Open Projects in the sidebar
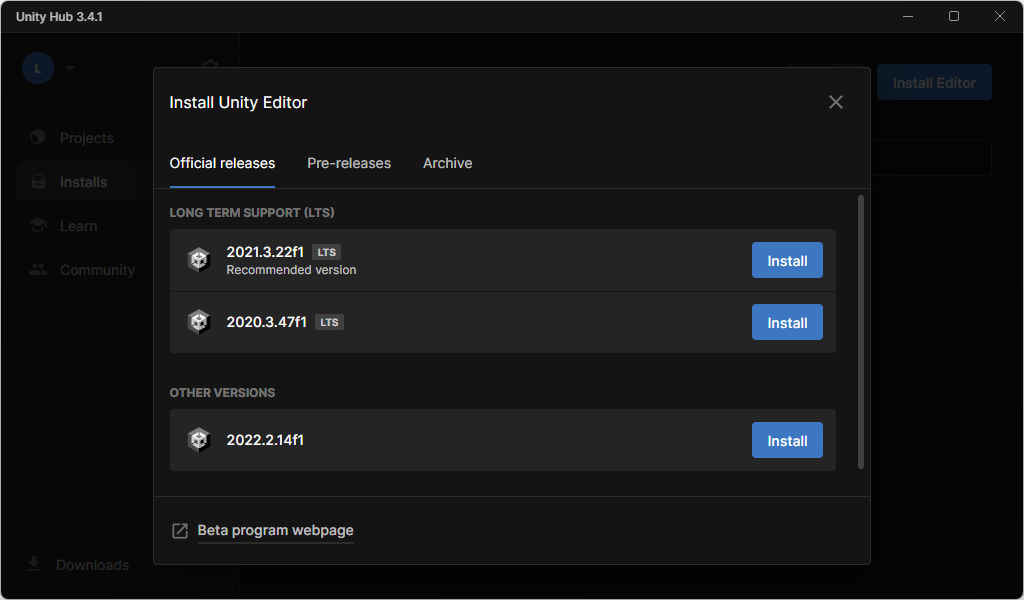The image size is (1024, 600). [x=87, y=138]
